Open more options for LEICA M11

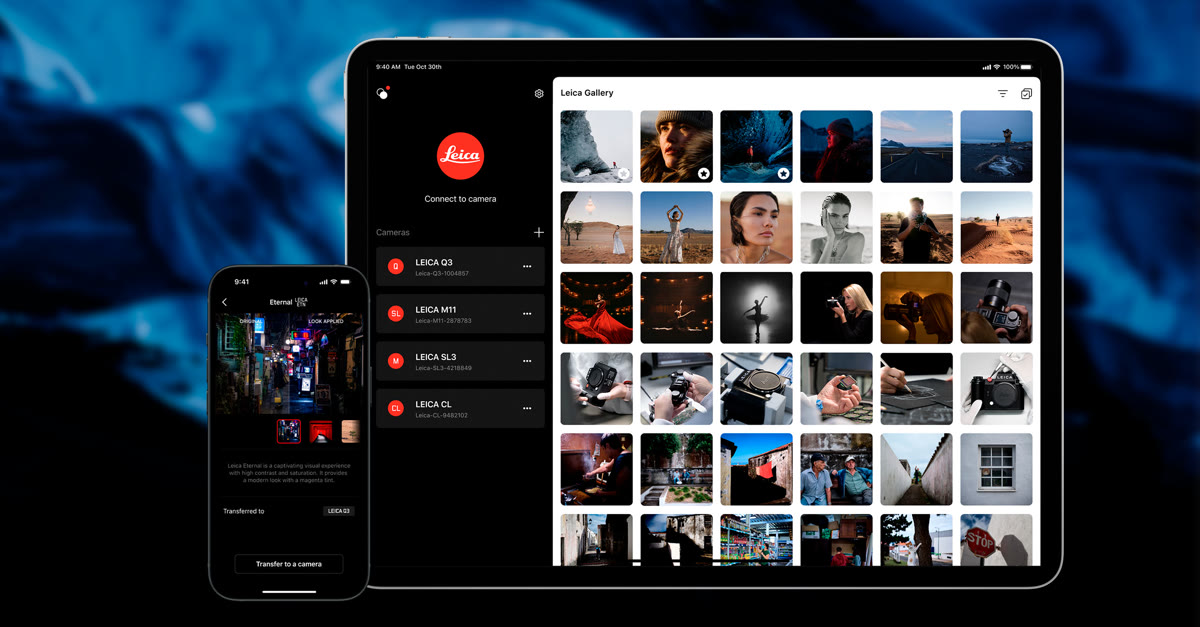pos(527,314)
